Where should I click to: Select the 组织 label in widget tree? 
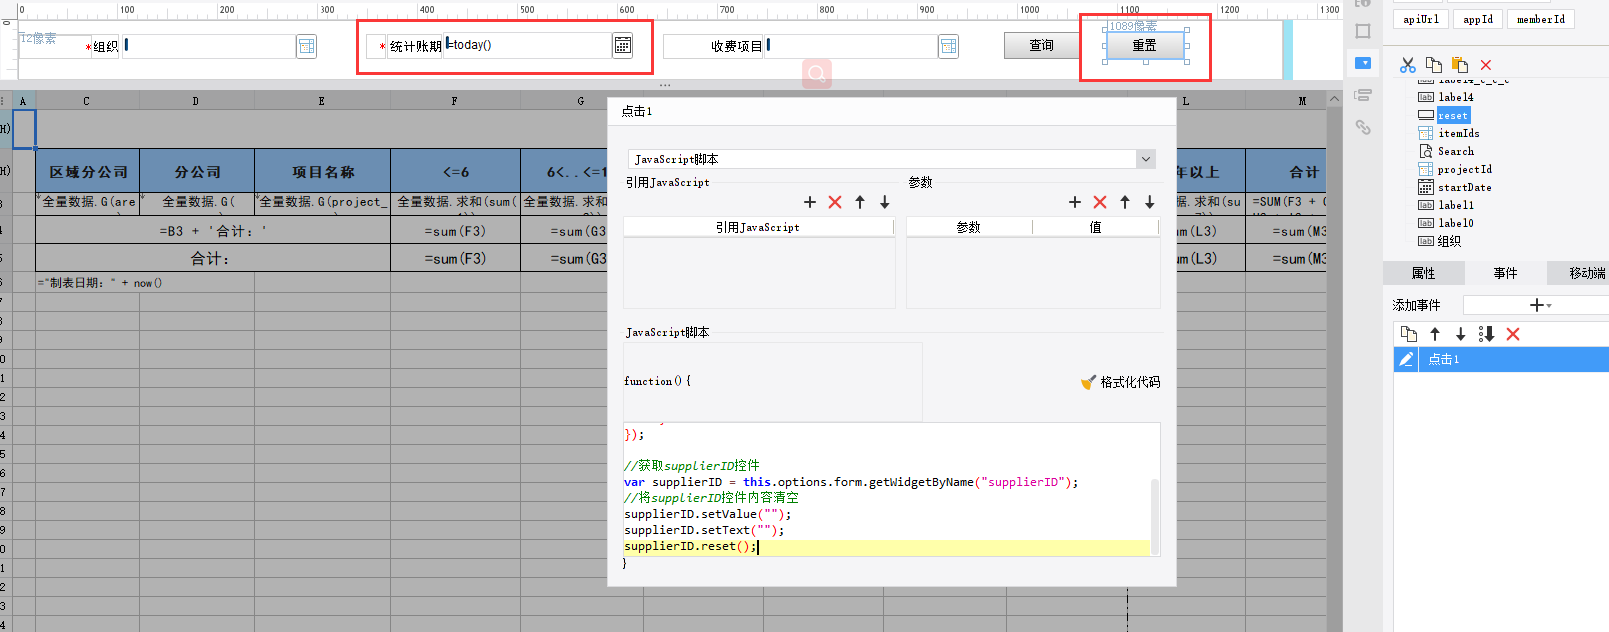(1449, 241)
